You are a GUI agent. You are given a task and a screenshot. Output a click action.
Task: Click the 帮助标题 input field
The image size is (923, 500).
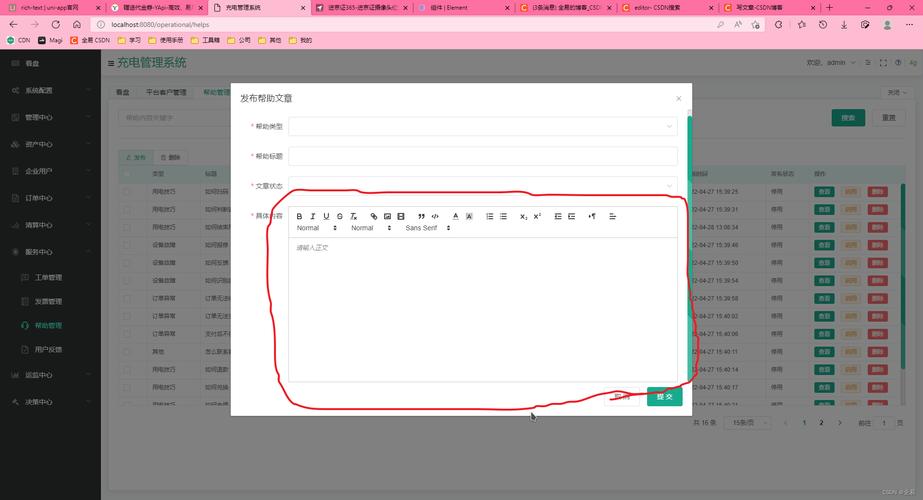tap(482, 156)
